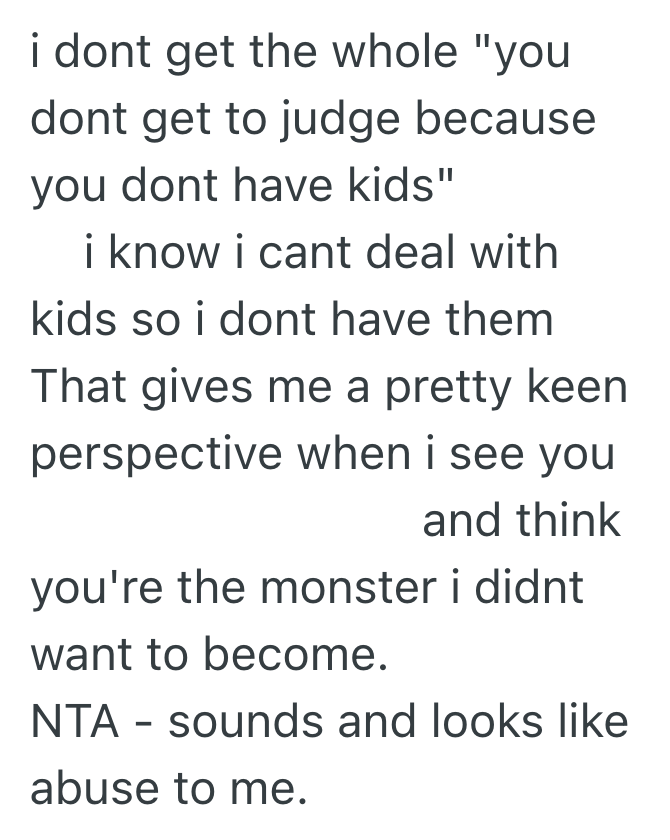Click the word "That" starting the sentence
Viewport: 670px width, 840px height.
[83, 387]
